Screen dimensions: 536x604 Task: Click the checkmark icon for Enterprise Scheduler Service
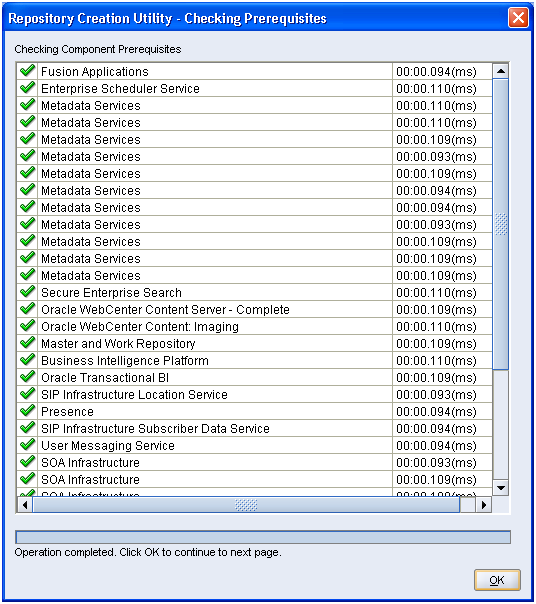[27, 88]
